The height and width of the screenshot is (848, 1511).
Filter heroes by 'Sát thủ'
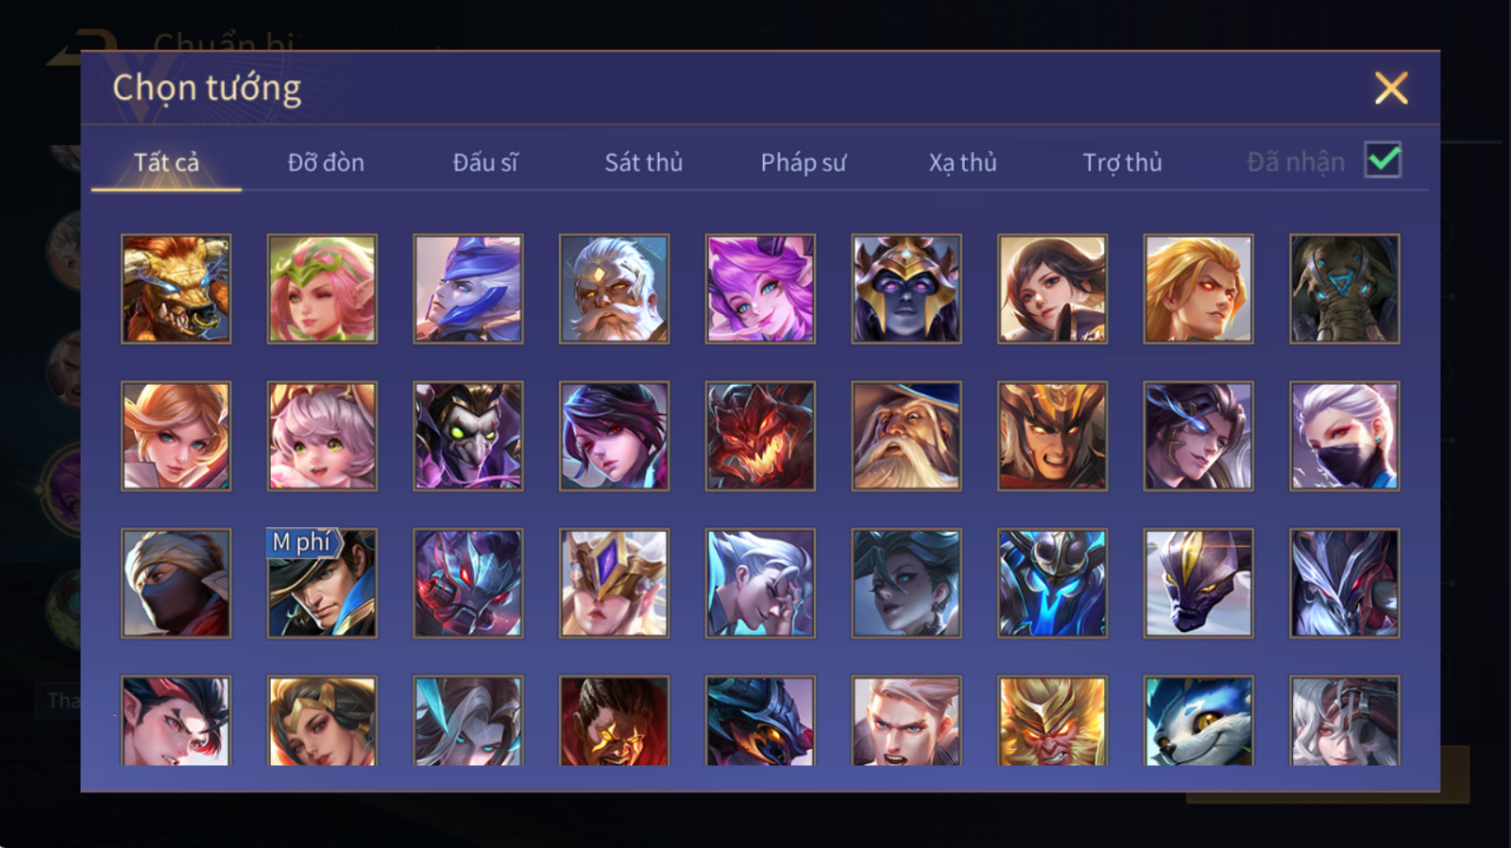pos(644,162)
